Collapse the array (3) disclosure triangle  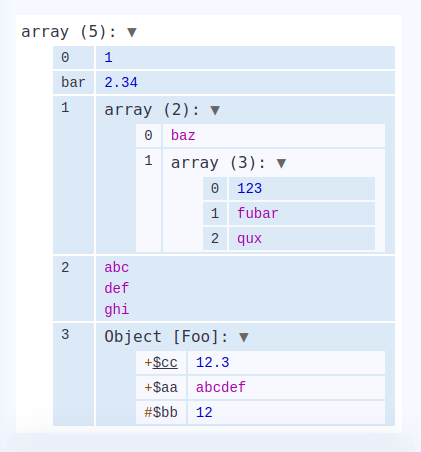tap(282, 163)
